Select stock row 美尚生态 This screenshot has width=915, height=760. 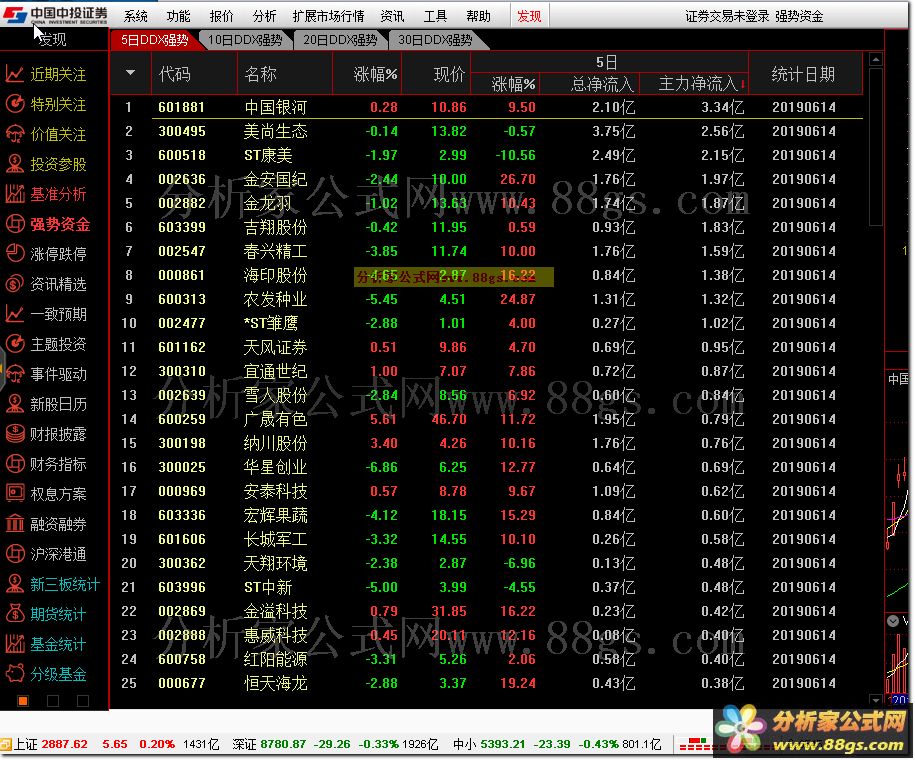487,131
